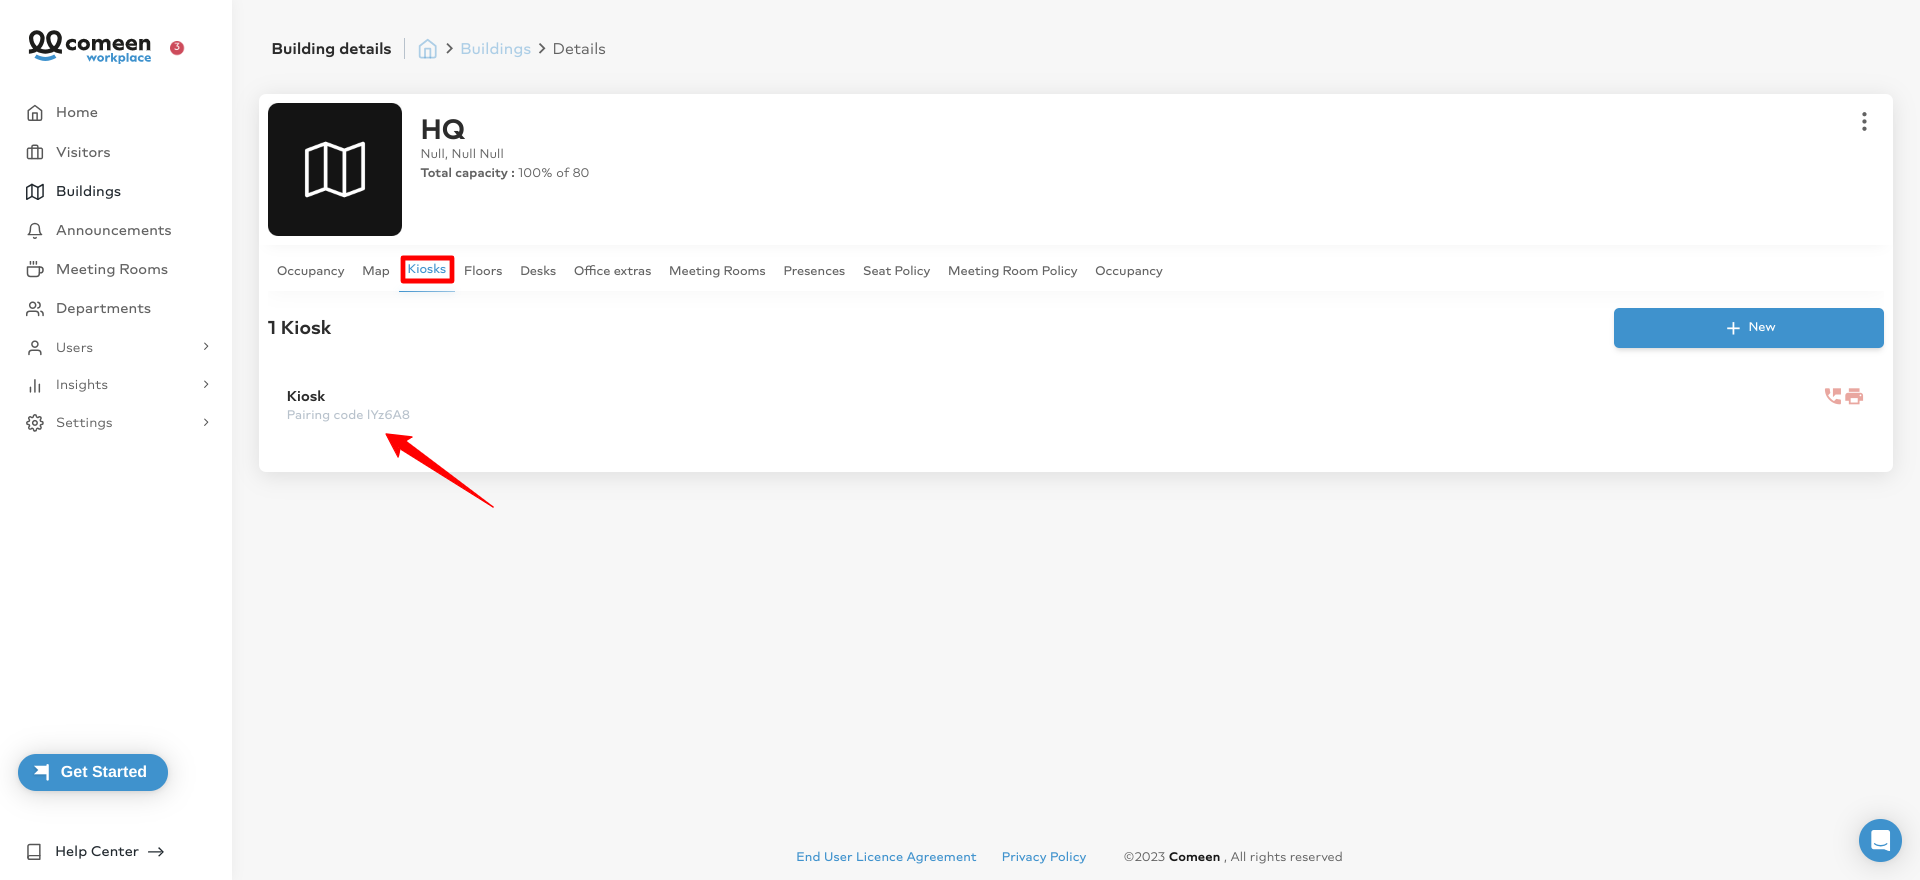Open the last Occupancy tab
Image resolution: width=1920 pixels, height=880 pixels.
pyautogui.click(x=1129, y=271)
